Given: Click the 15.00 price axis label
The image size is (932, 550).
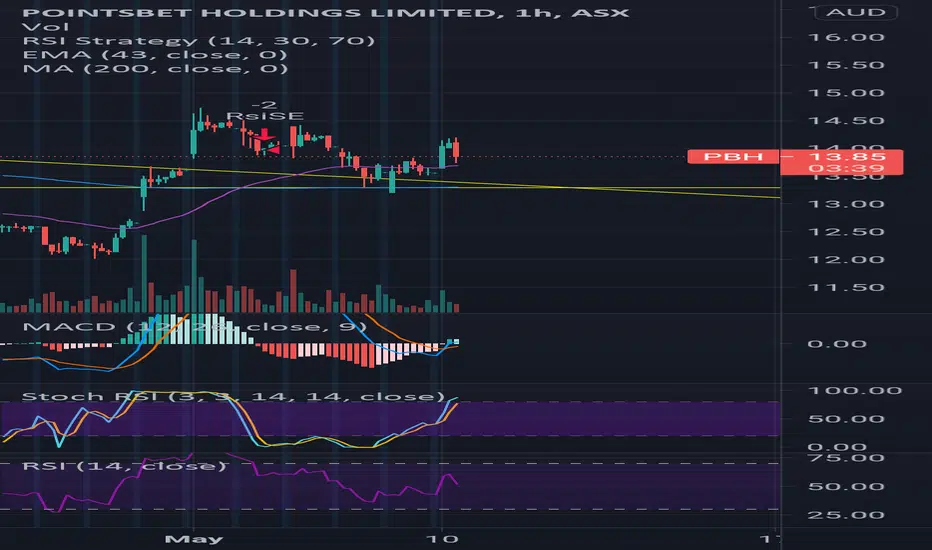Looking at the screenshot, I should pos(846,93).
